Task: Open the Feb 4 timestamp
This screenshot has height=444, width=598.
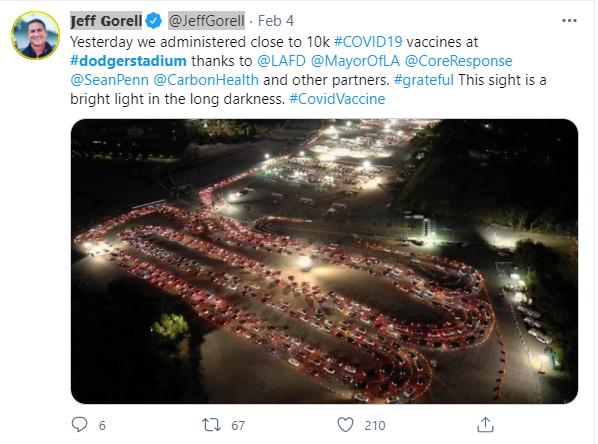Action: 276,21
